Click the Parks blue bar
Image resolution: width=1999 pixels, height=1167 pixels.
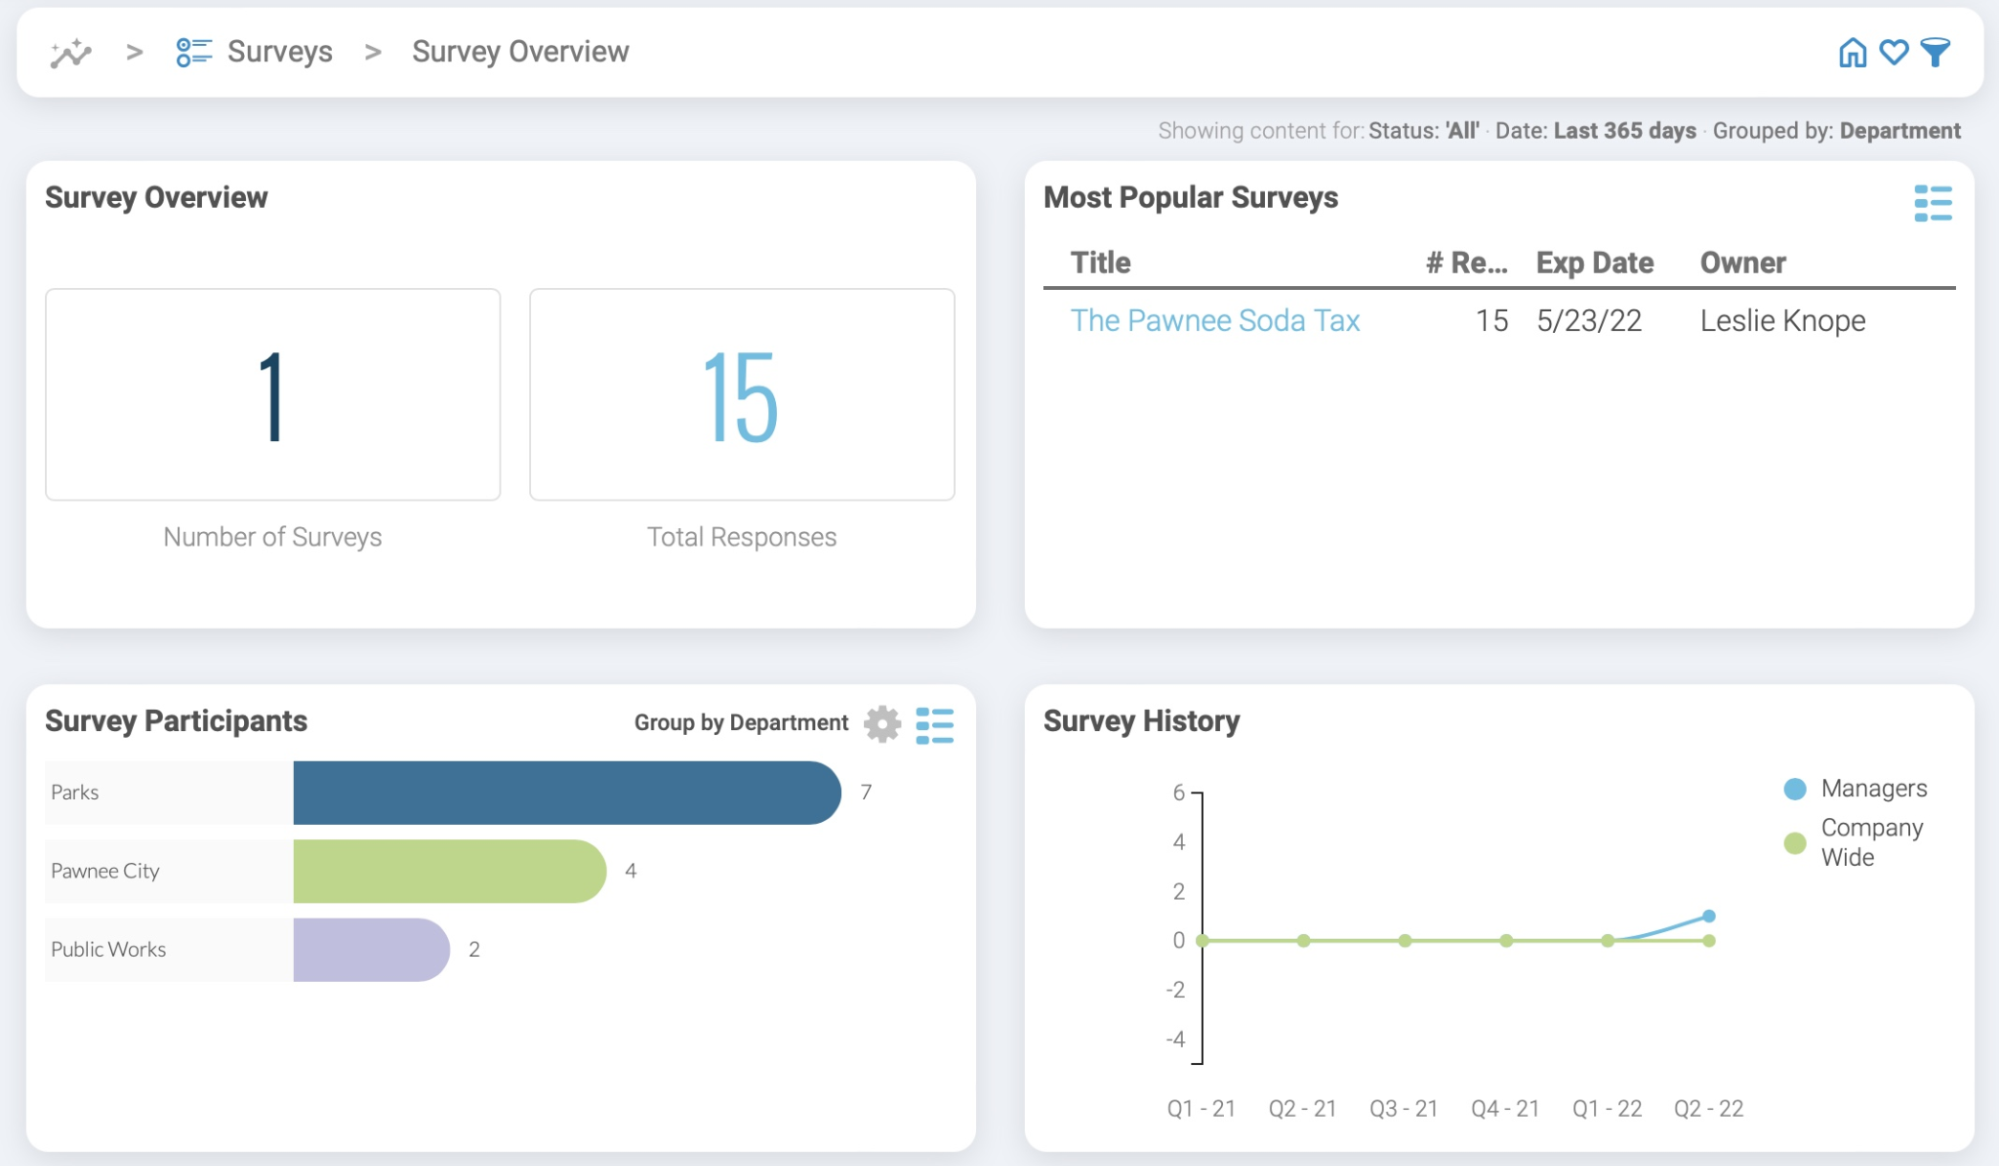566,793
